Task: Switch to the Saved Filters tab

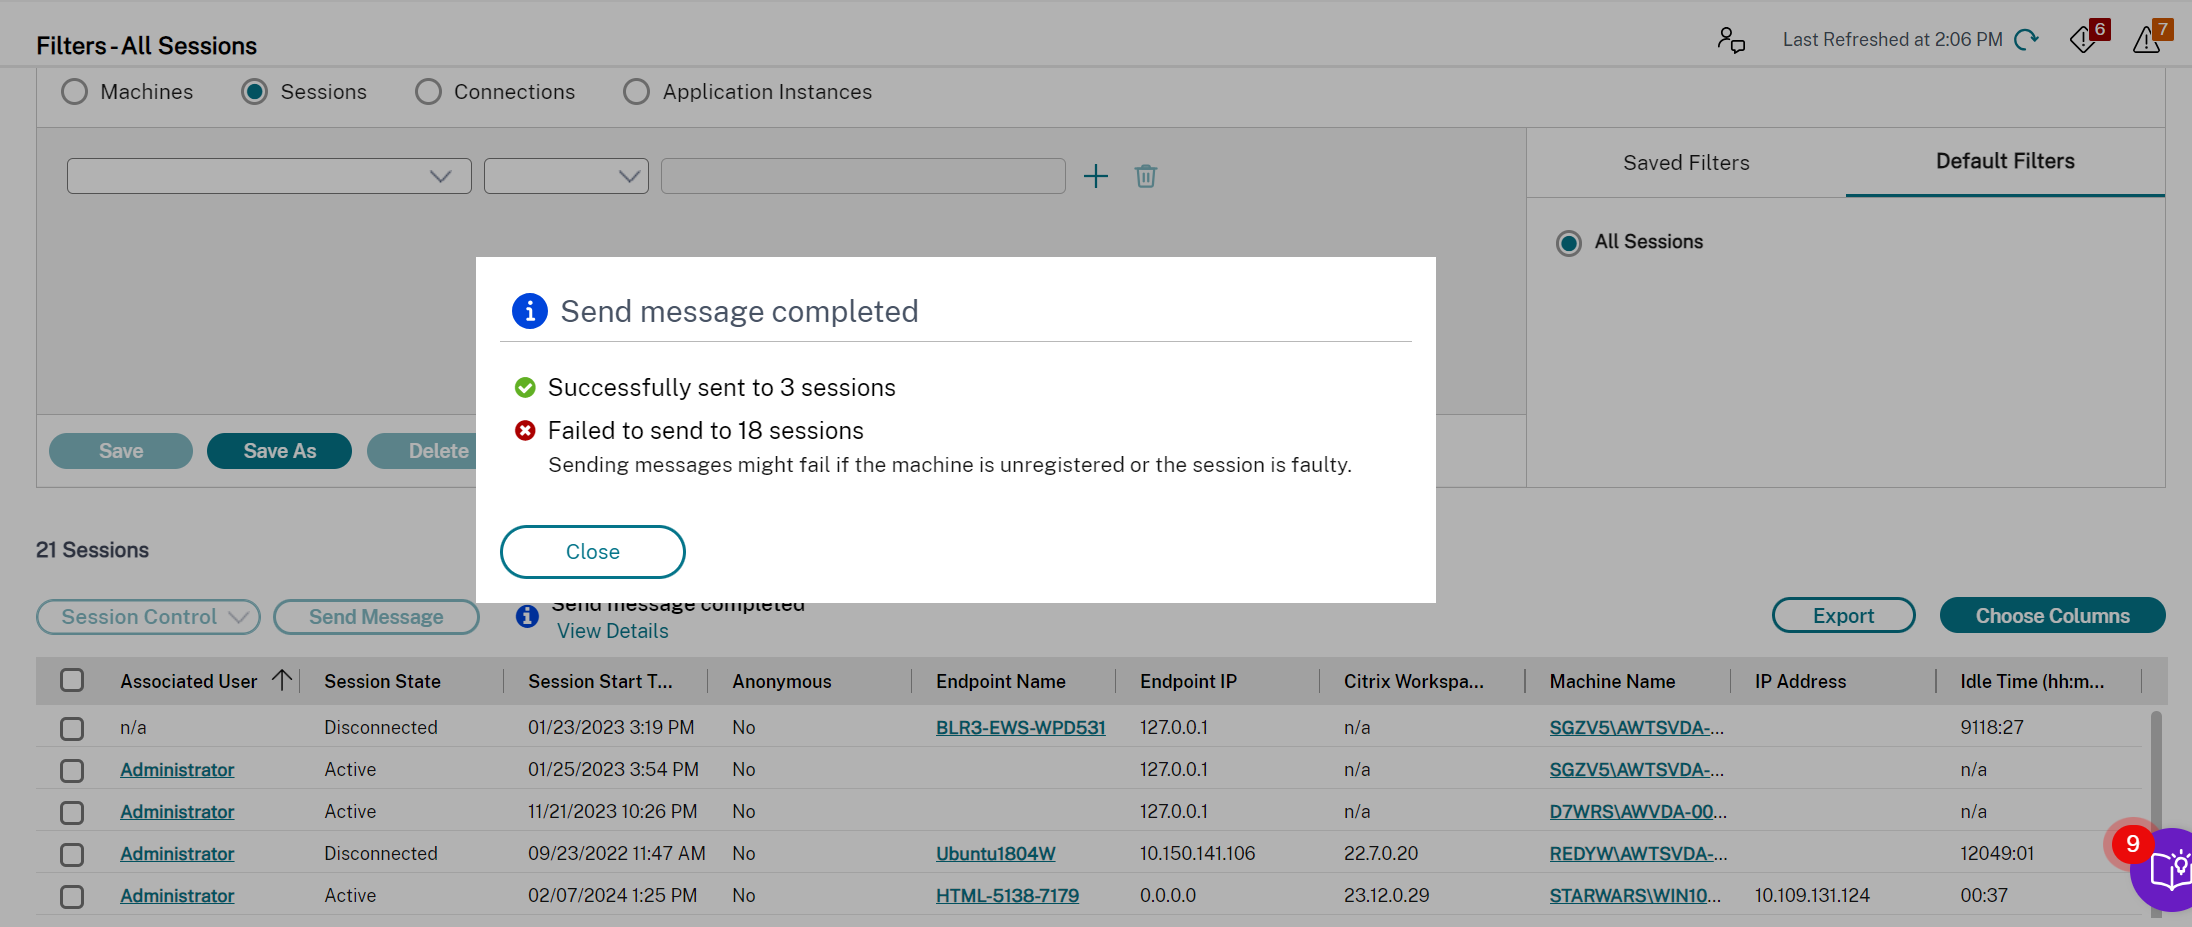Action: point(1686,163)
